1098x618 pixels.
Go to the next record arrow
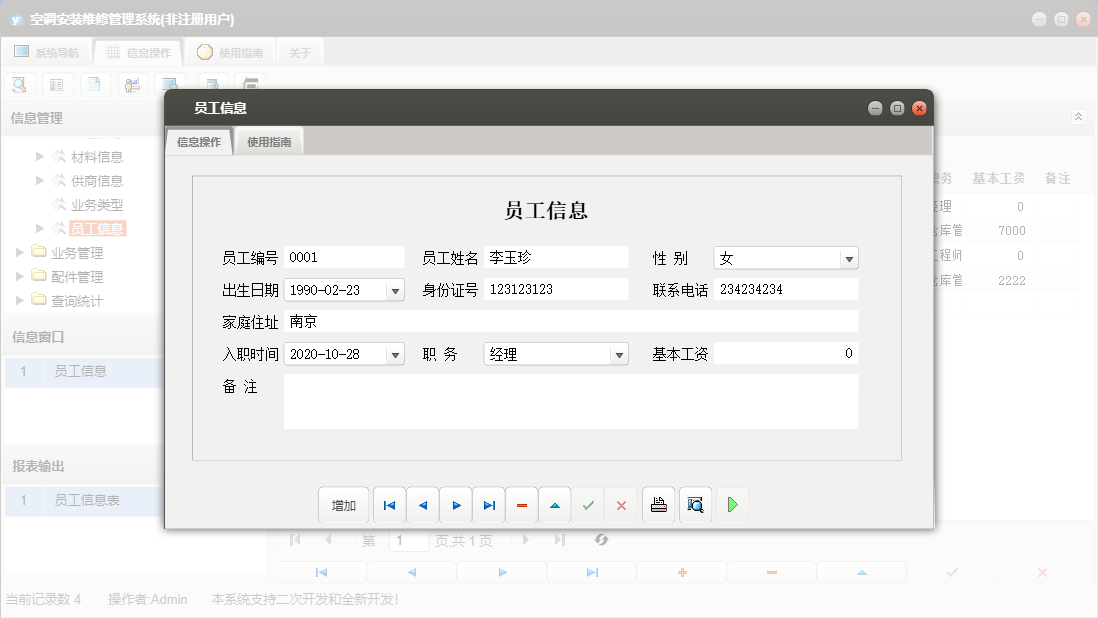click(x=456, y=505)
